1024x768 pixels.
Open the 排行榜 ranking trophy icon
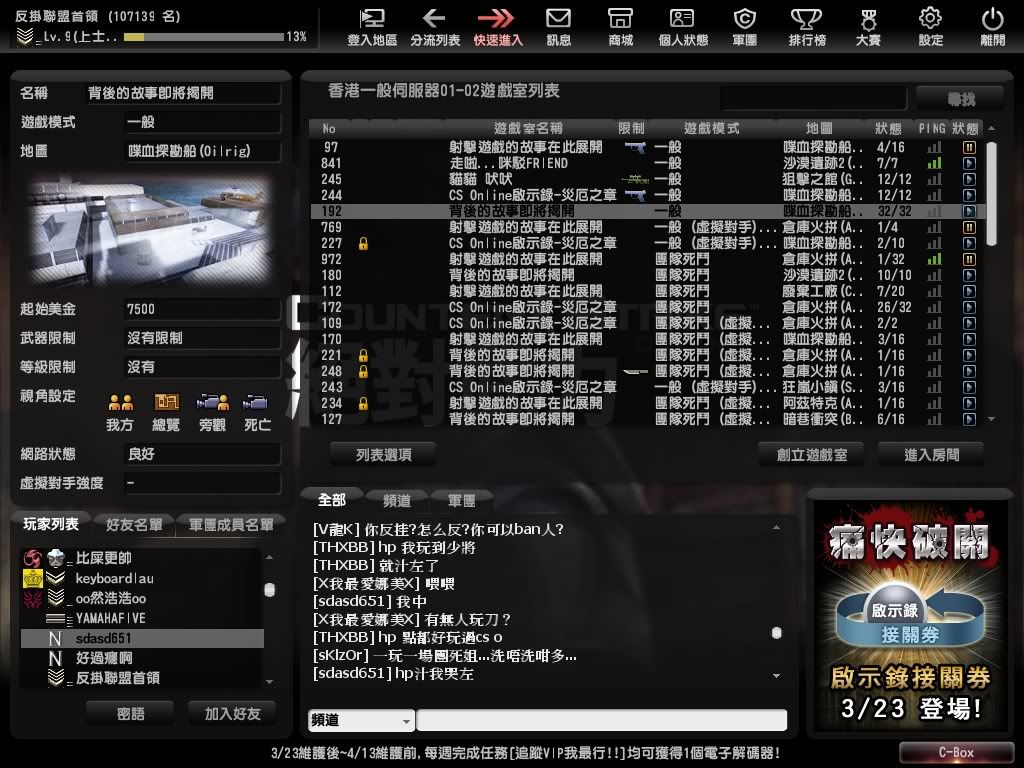pyautogui.click(x=805, y=19)
